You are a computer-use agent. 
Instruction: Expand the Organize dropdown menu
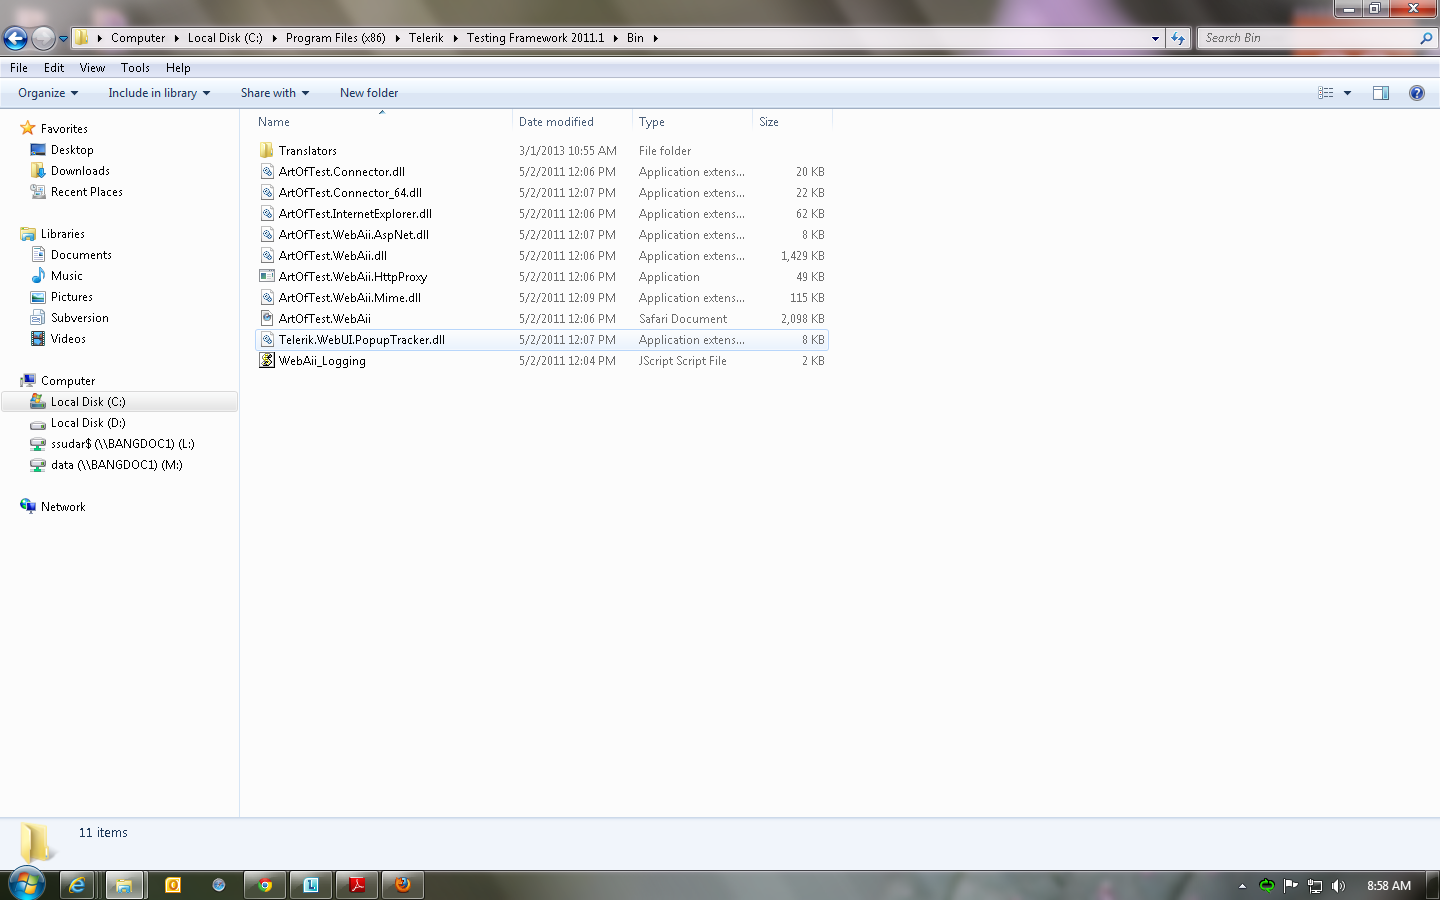47,93
